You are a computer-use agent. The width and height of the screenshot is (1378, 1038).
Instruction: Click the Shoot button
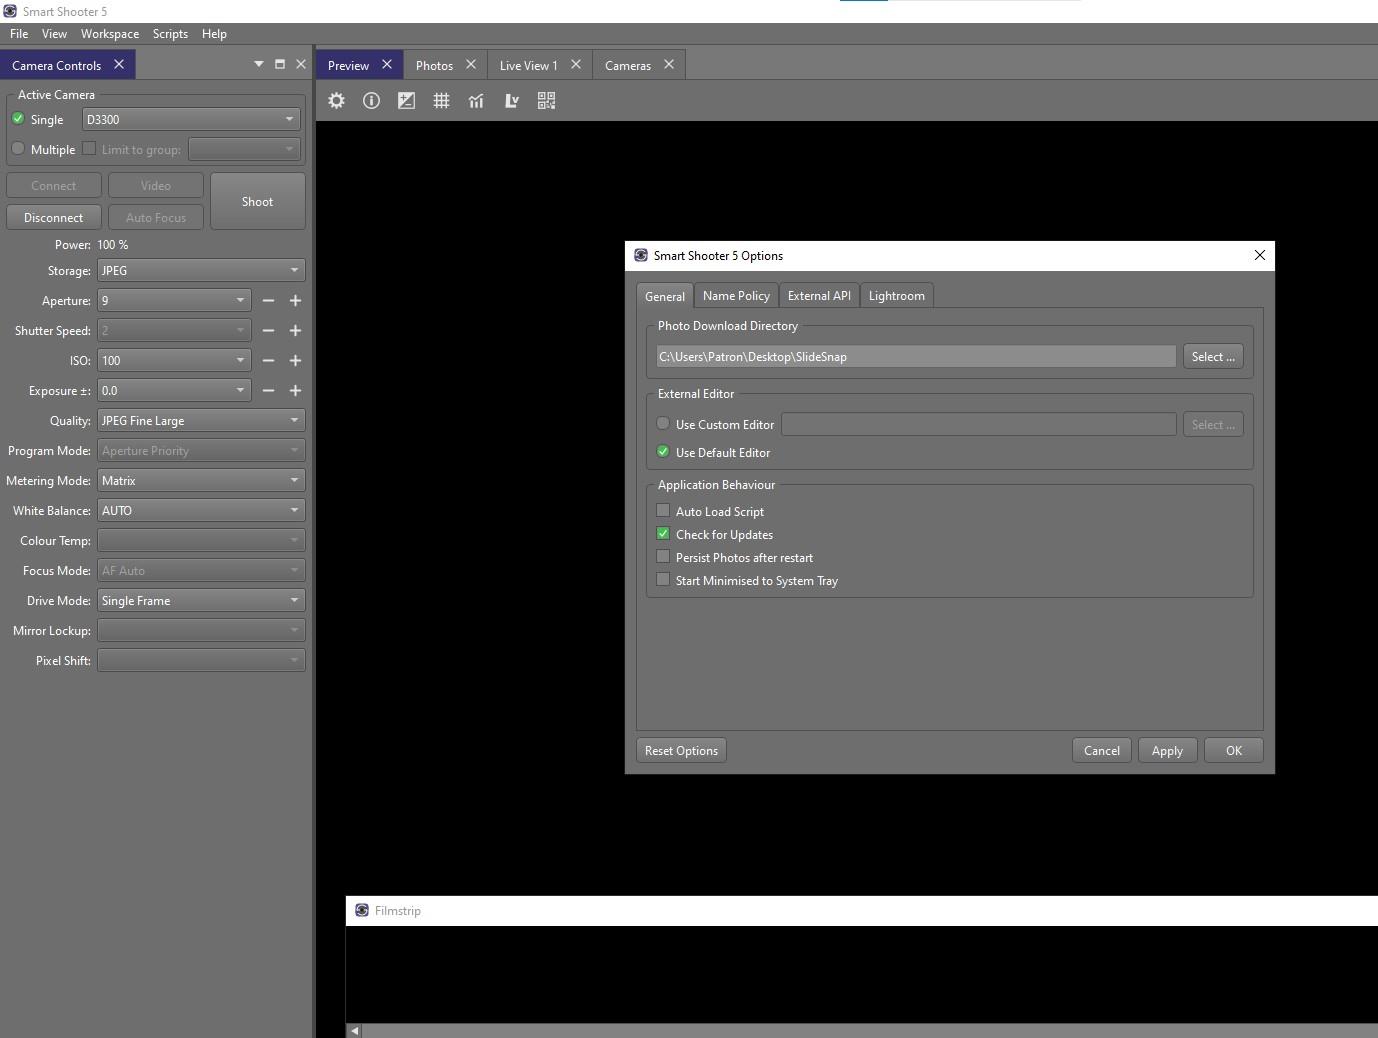click(x=257, y=201)
